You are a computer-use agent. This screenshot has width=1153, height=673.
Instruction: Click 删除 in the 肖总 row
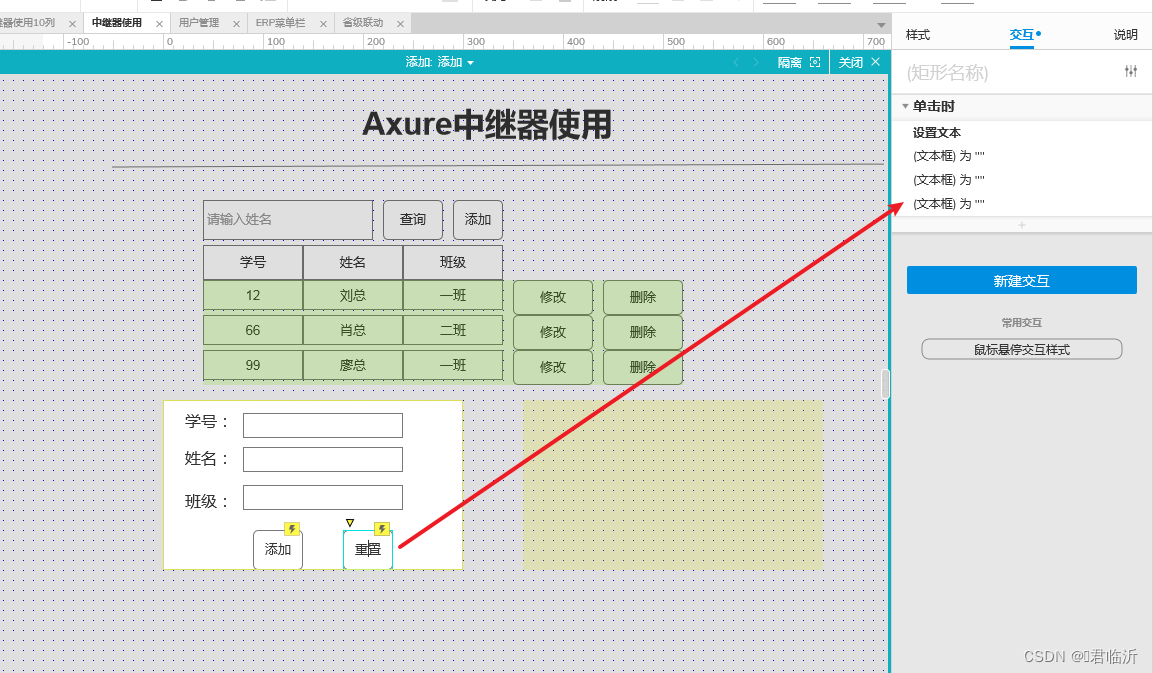point(643,332)
